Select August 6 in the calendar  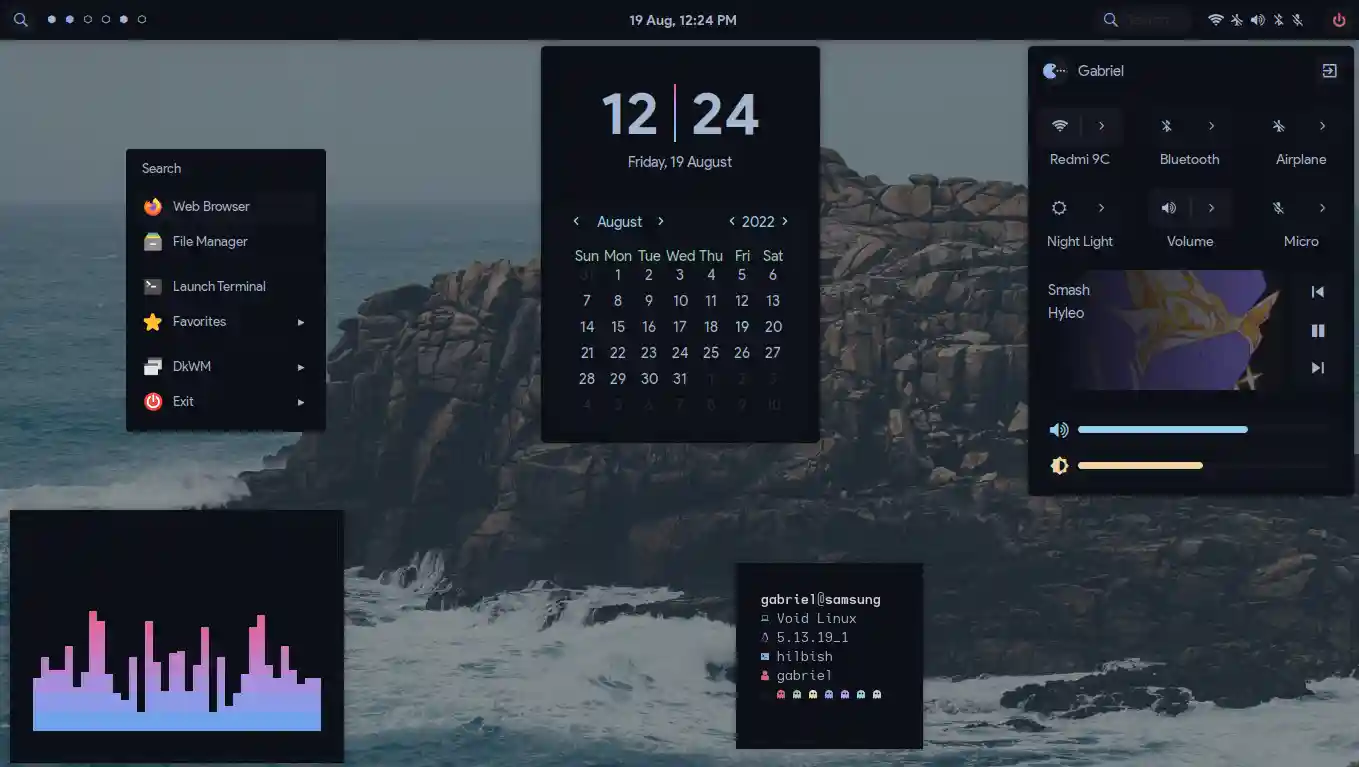click(x=773, y=274)
